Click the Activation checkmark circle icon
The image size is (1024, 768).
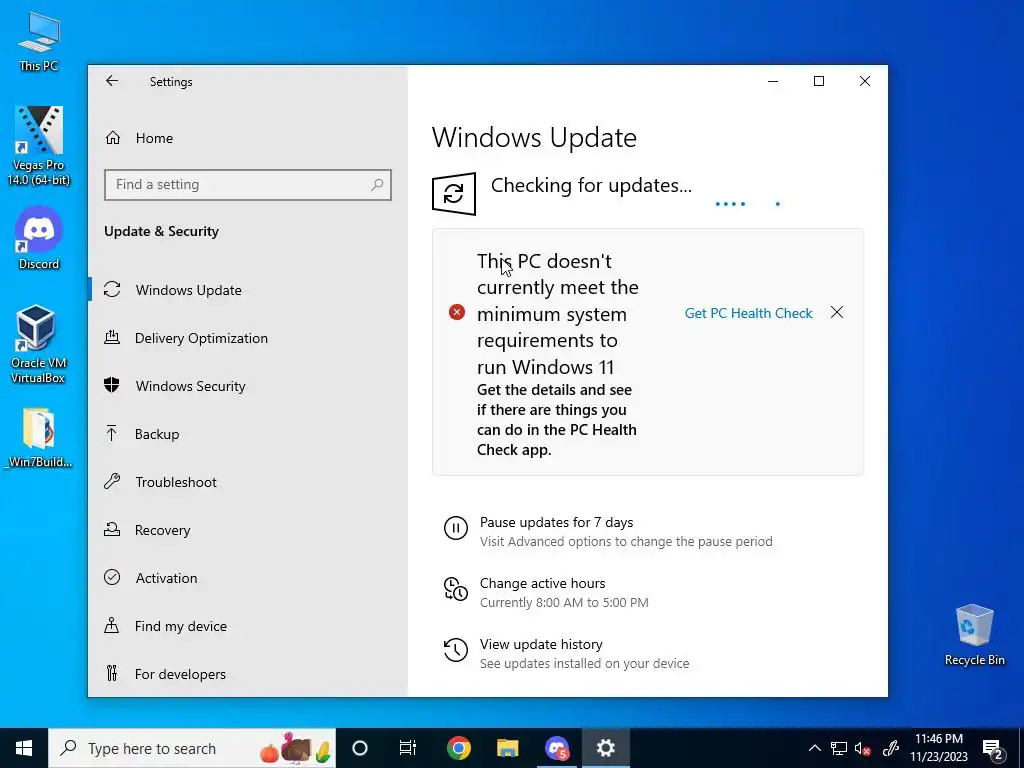112,577
